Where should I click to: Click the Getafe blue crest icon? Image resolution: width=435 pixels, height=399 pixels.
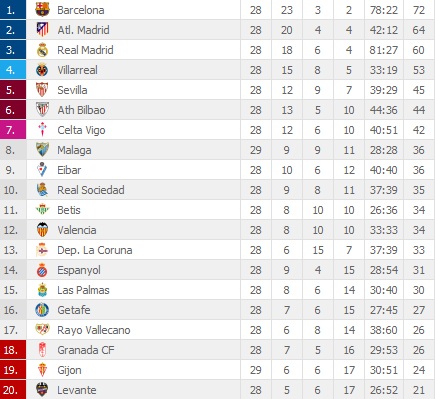42,310
